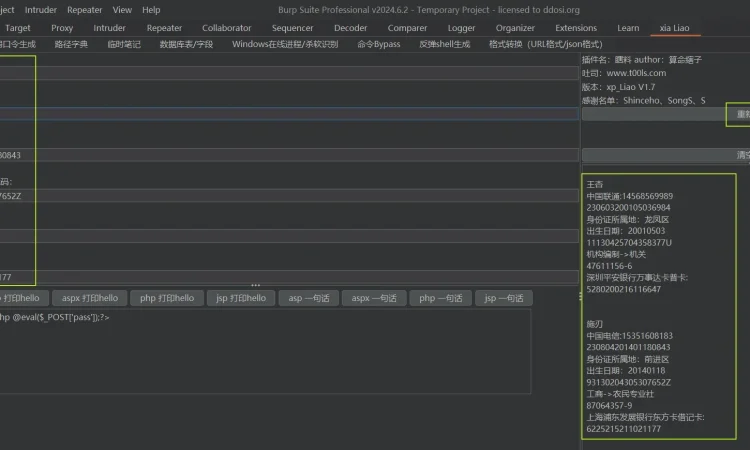Select the Decoder tab
The height and width of the screenshot is (450, 750).
[351, 28]
